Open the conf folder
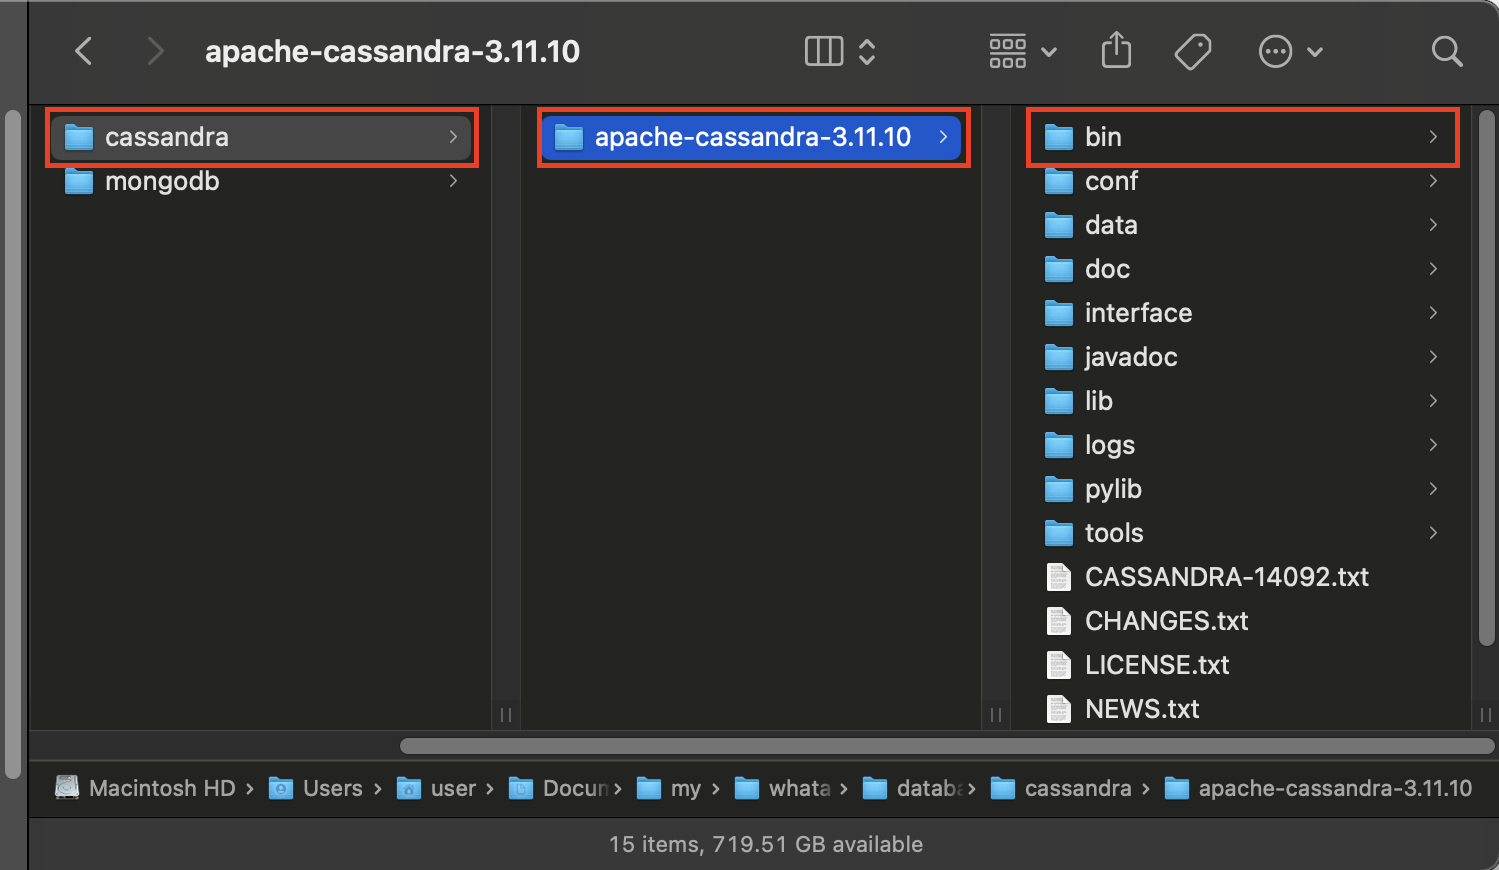The image size is (1499, 870). [1241, 181]
